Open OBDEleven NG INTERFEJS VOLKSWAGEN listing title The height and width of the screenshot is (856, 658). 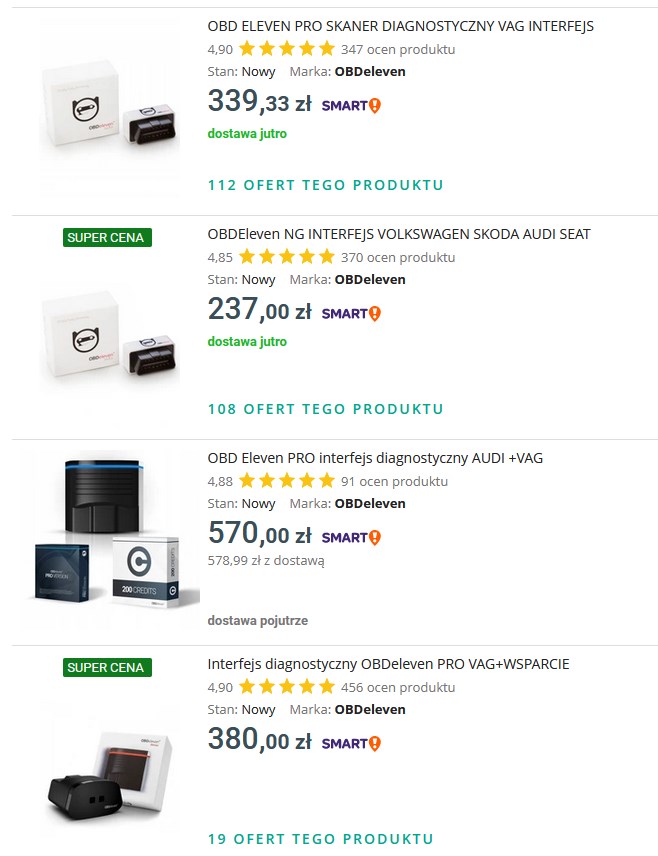[x=399, y=234]
